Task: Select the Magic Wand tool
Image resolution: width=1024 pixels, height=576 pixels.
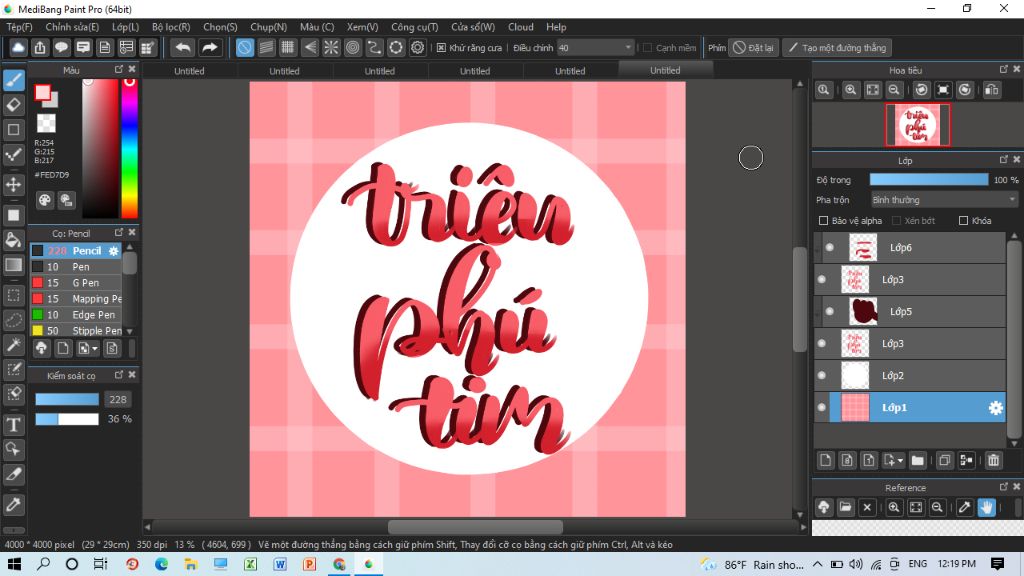Action: coord(14,345)
